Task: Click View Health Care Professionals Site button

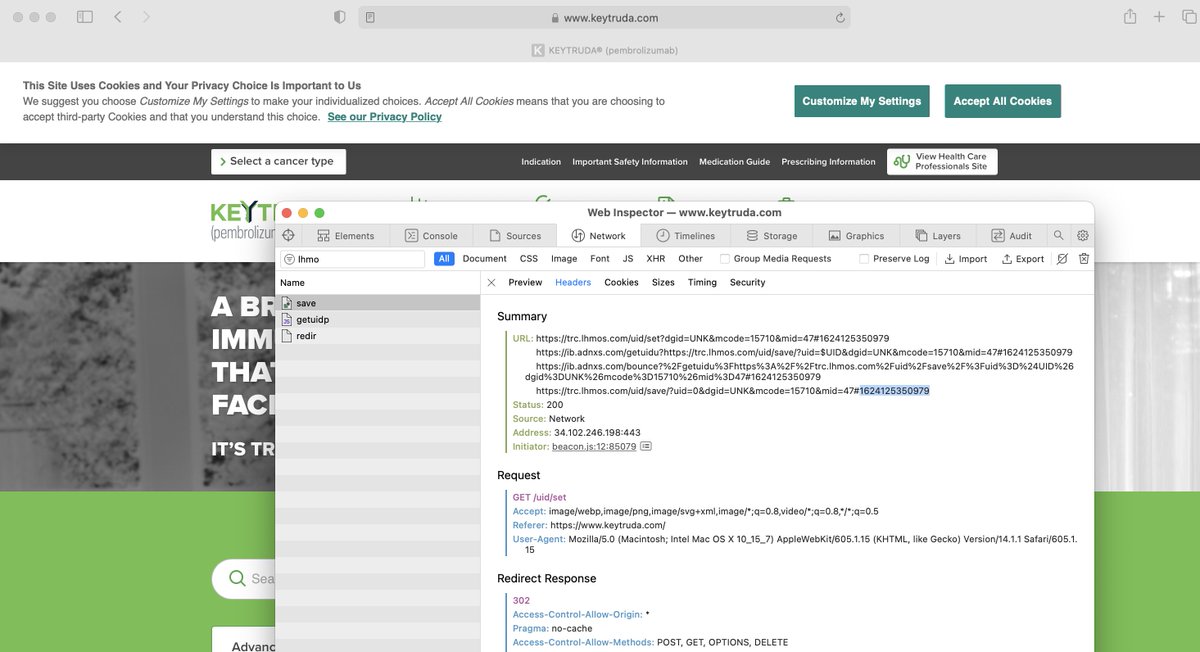Action: (942, 162)
